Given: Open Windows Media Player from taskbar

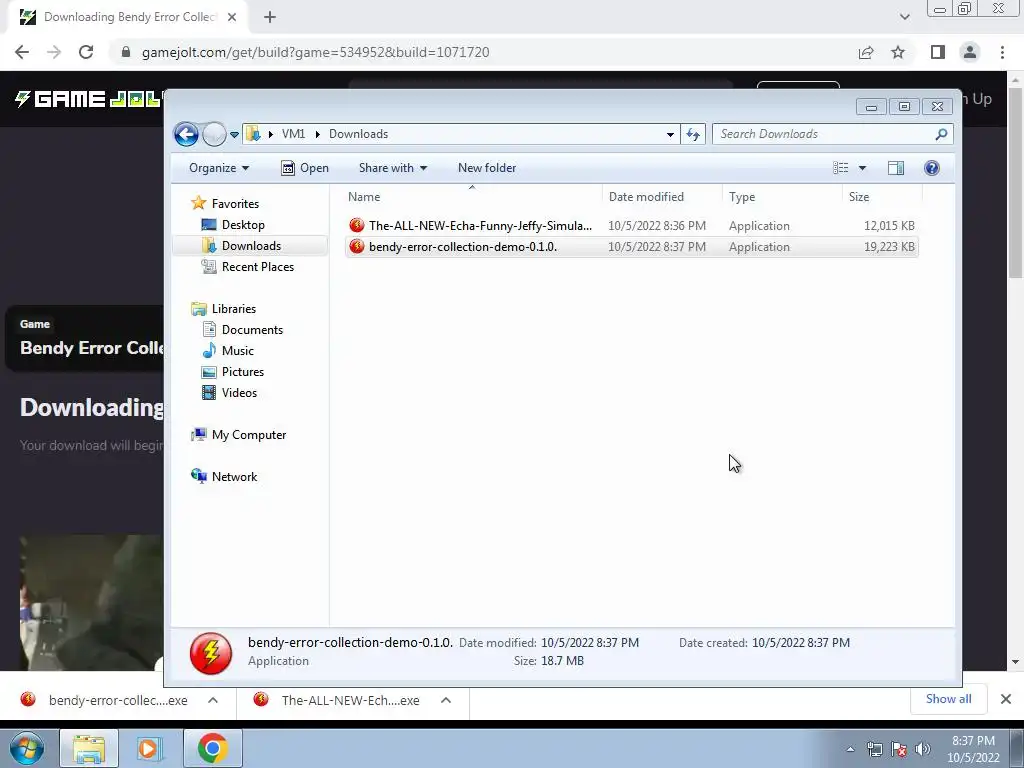Looking at the screenshot, I should tap(148, 748).
